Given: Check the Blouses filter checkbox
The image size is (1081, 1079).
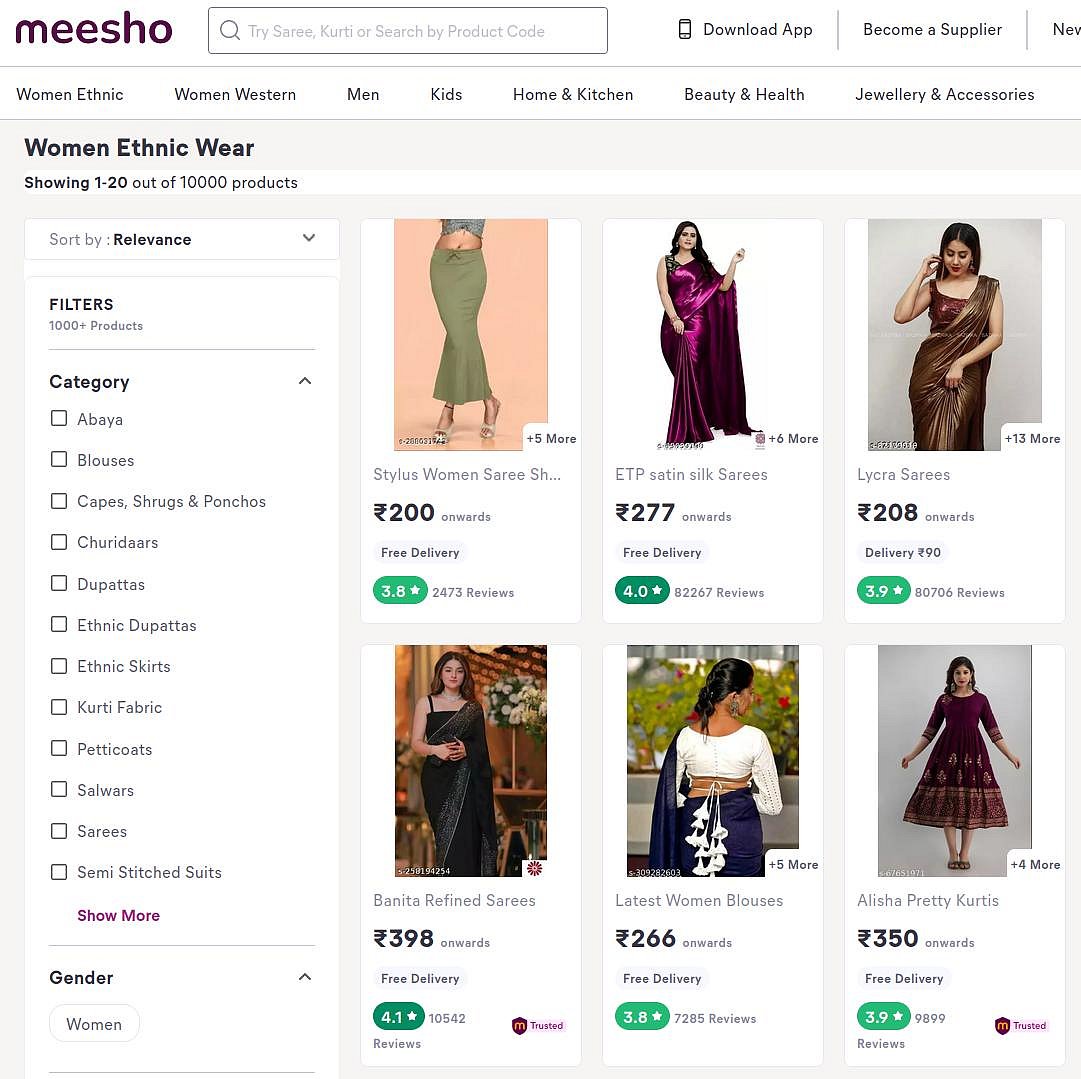Looking at the screenshot, I should [x=59, y=459].
